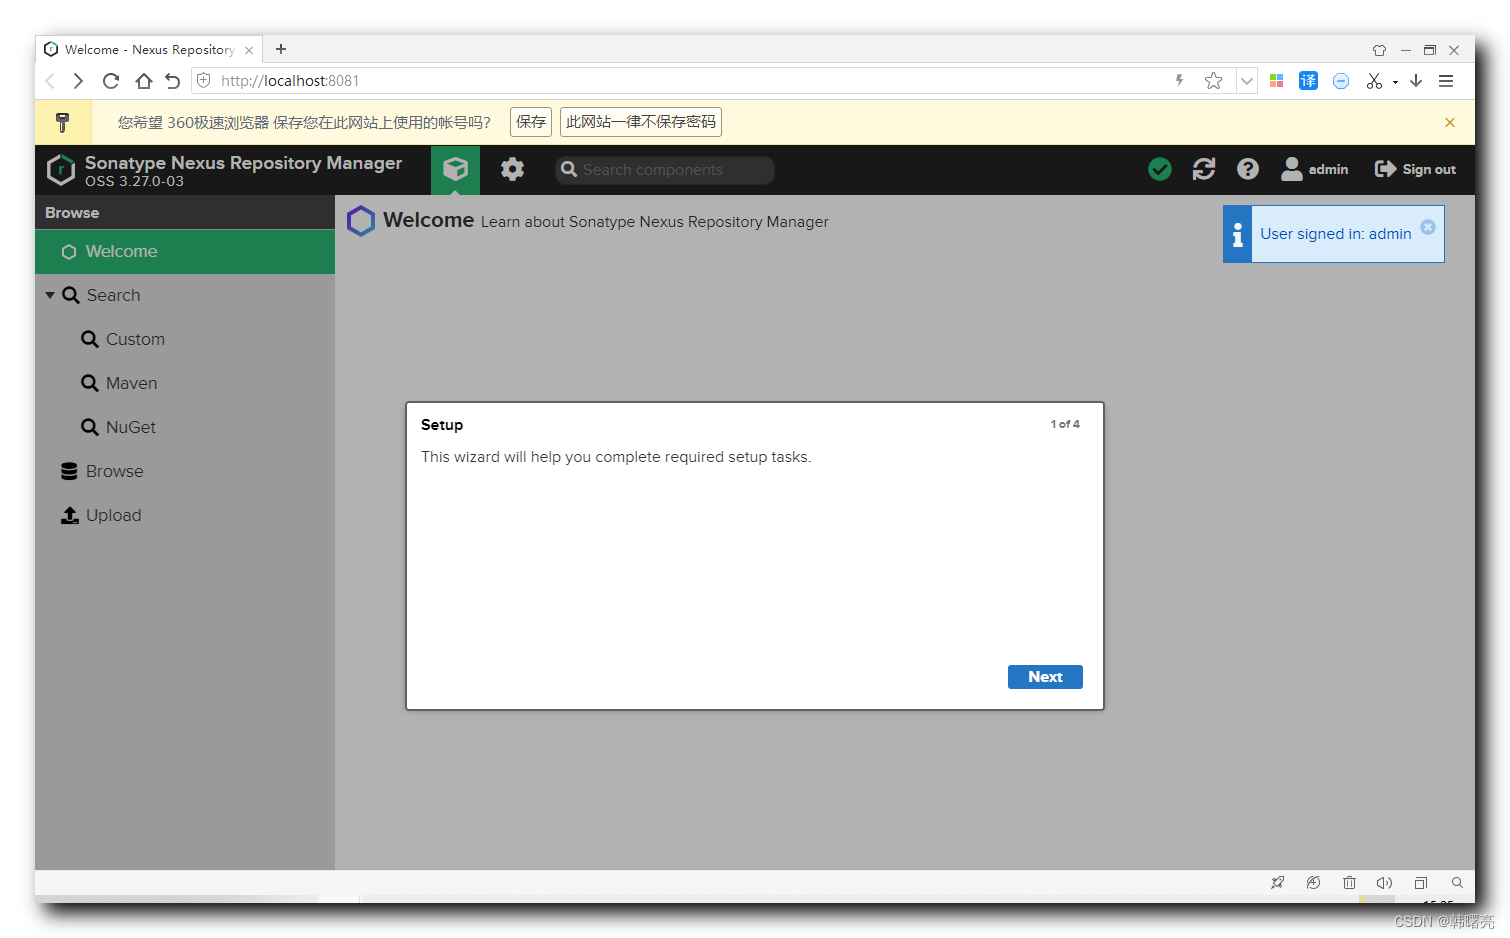Close the Welcome - Nexus Repository tab
The height and width of the screenshot is (938, 1510).
tap(249, 50)
